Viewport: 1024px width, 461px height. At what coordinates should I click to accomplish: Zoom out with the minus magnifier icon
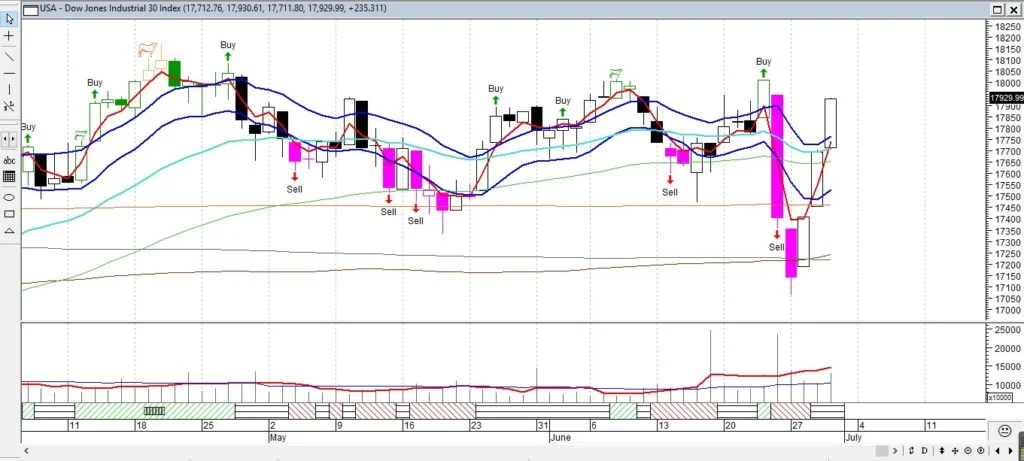point(968,451)
